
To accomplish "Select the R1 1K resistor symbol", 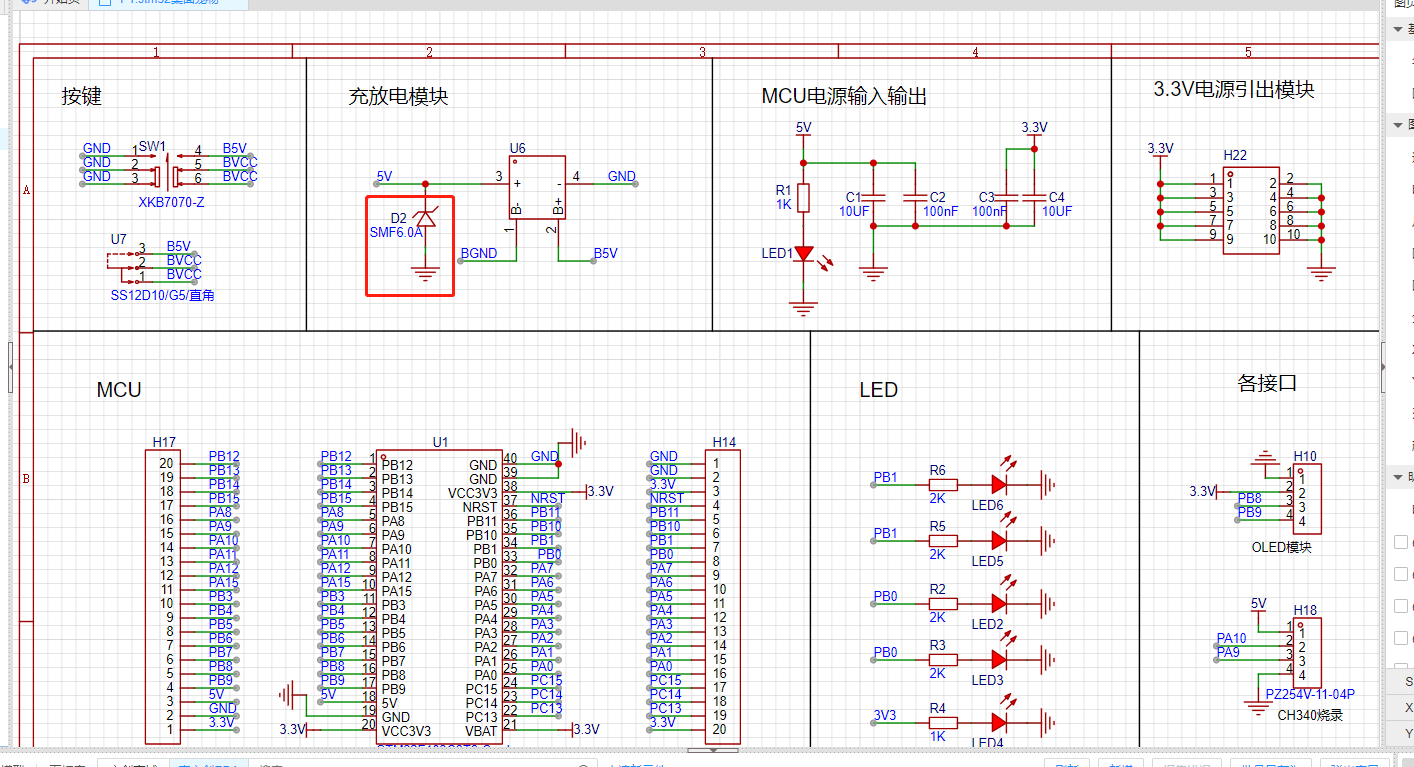I will point(802,197).
